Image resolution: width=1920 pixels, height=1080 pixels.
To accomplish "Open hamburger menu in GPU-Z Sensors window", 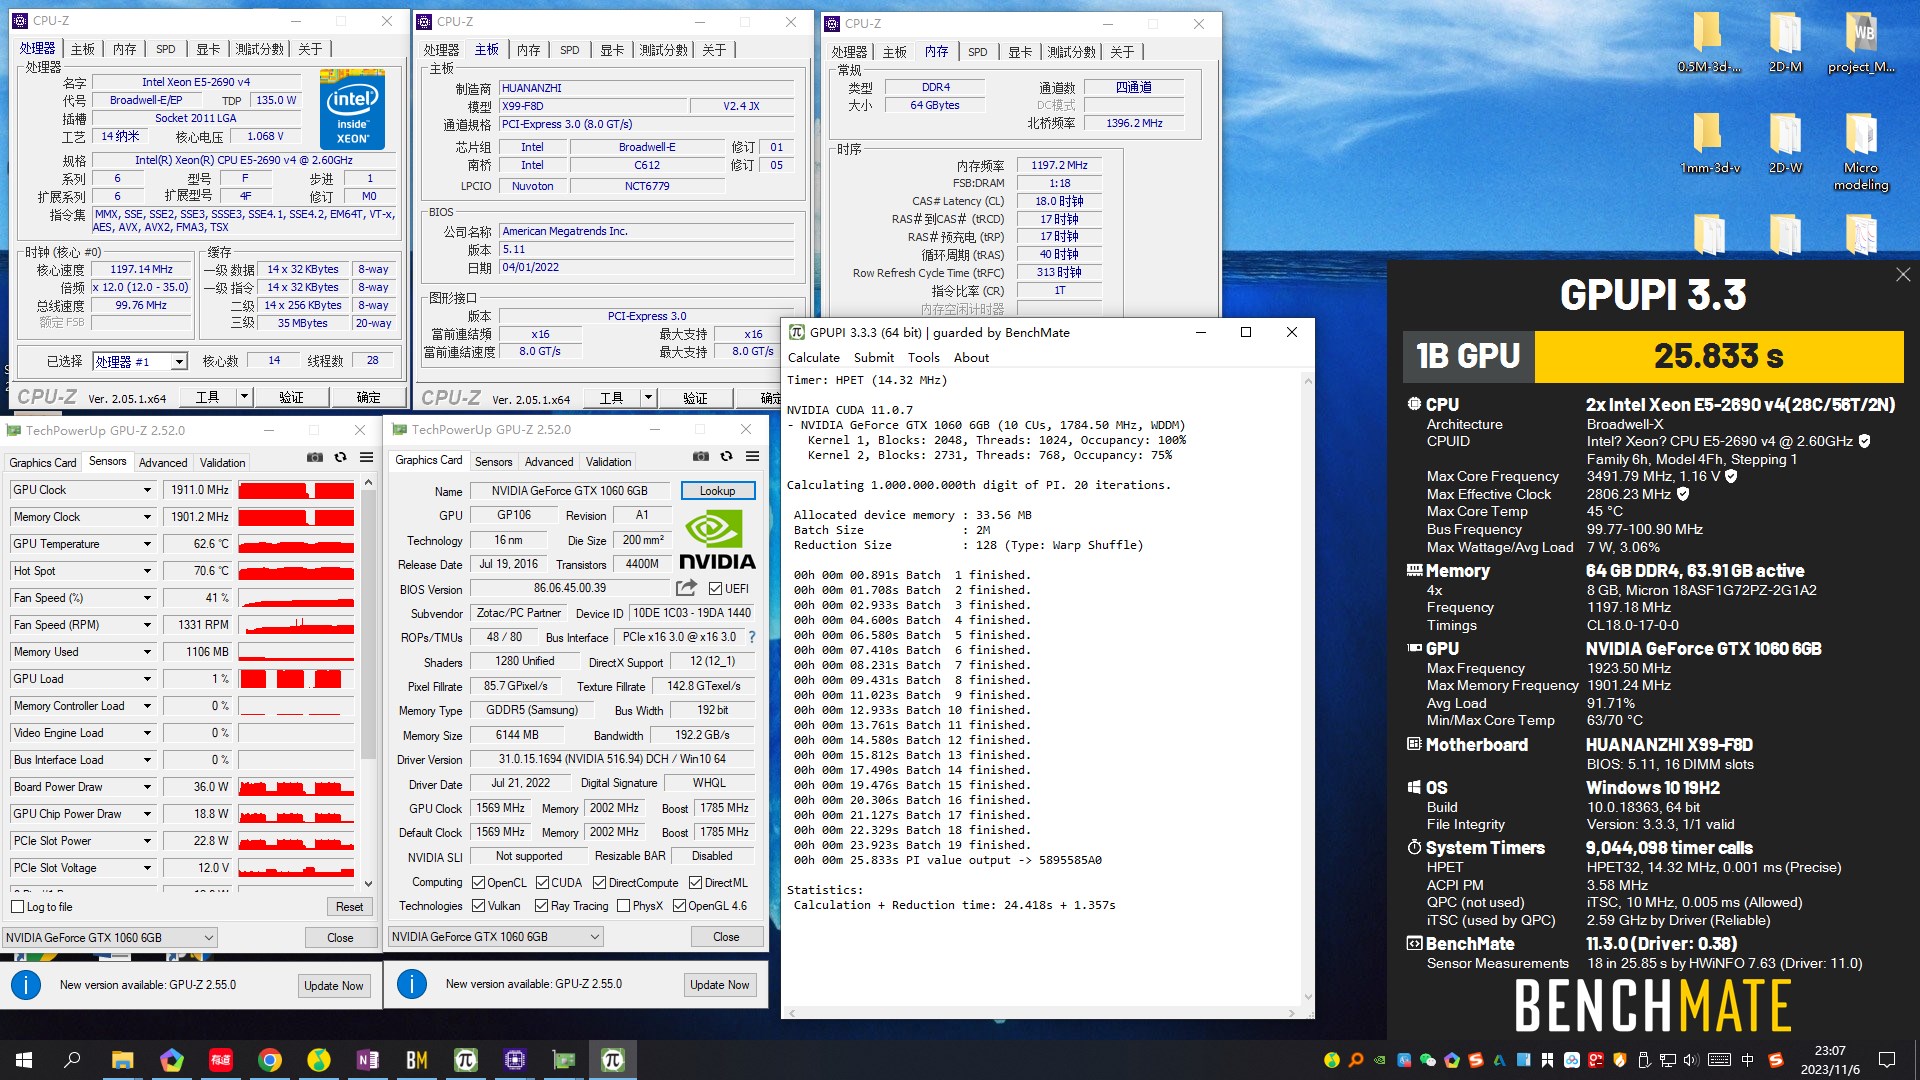I will pyautogui.click(x=367, y=457).
